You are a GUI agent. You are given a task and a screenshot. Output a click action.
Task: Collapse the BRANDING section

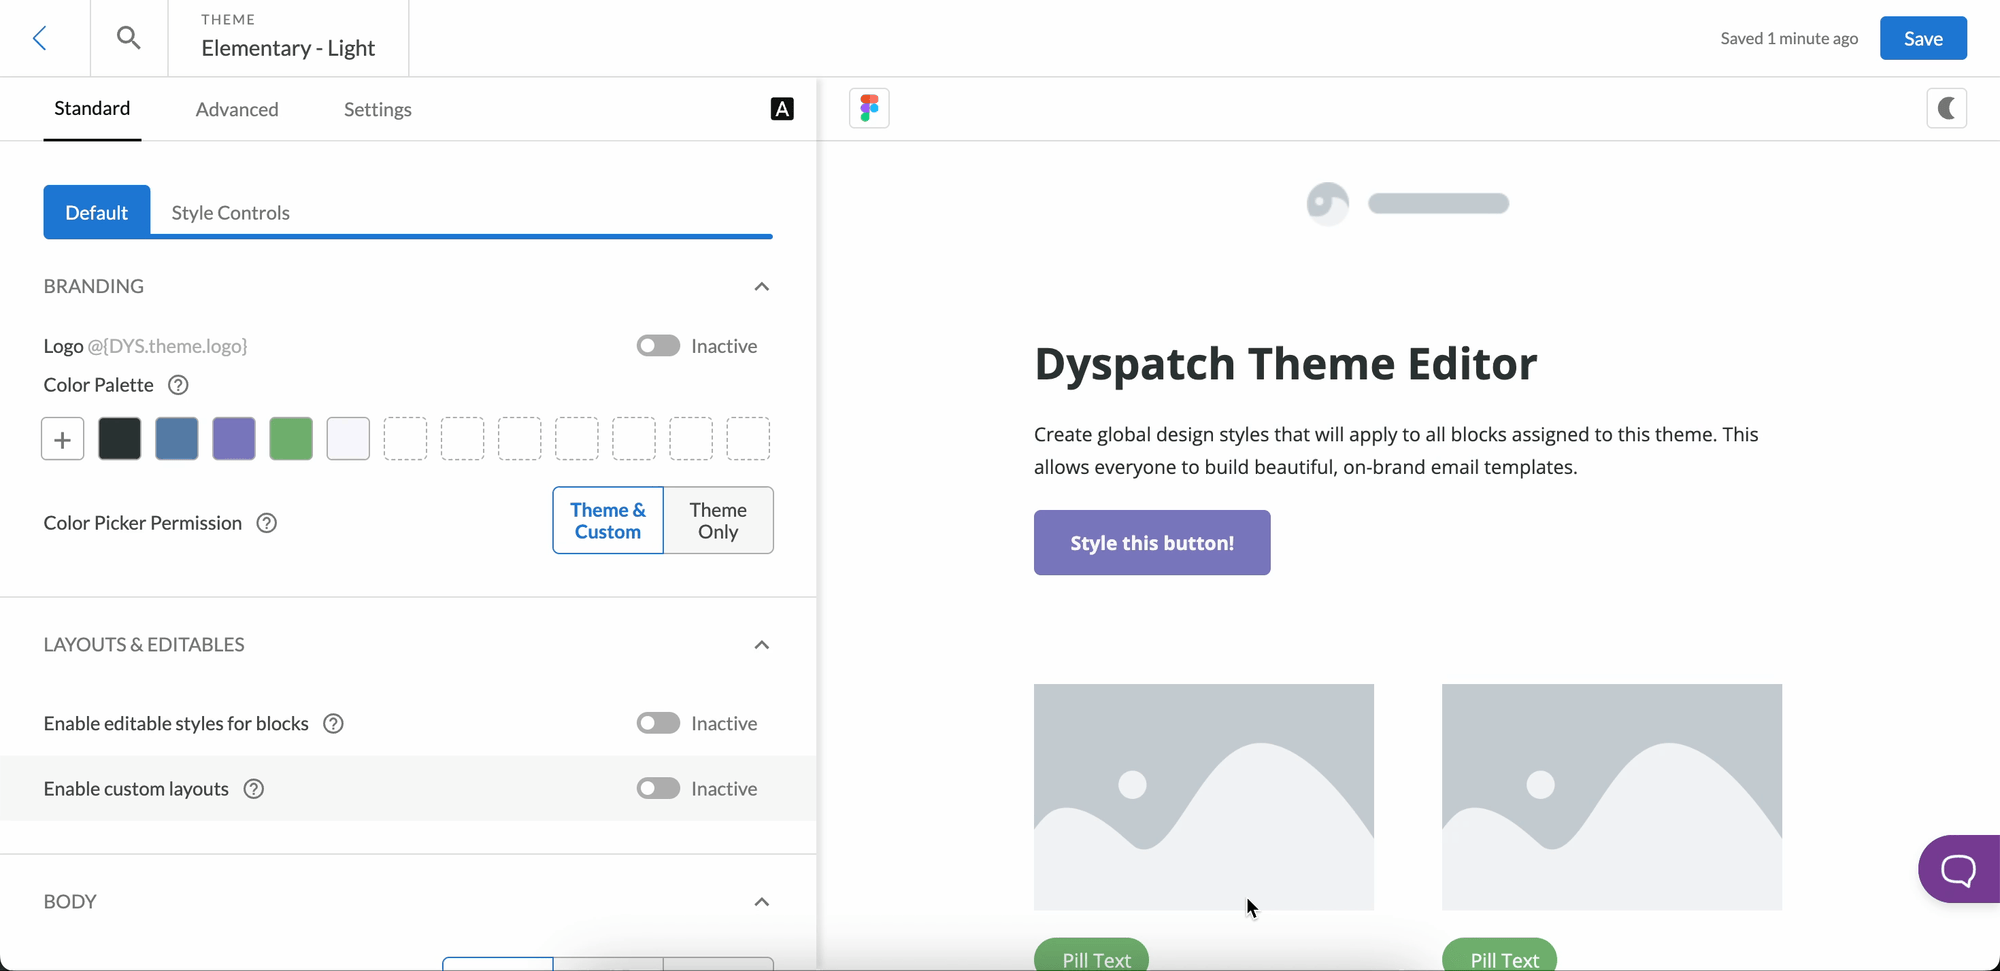[x=761, y=287]
